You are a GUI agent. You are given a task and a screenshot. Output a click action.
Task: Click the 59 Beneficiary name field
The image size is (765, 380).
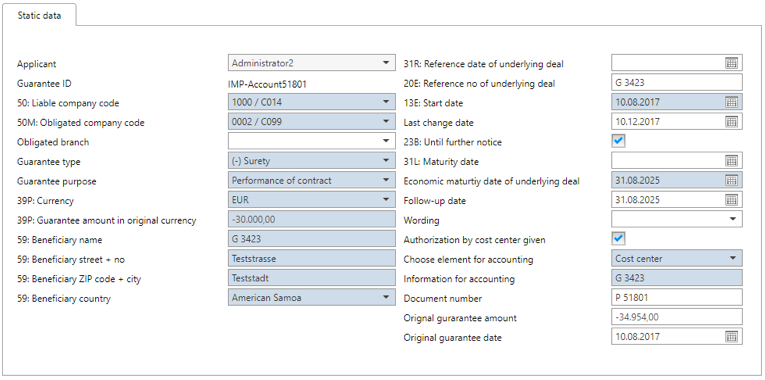point(311,239)
